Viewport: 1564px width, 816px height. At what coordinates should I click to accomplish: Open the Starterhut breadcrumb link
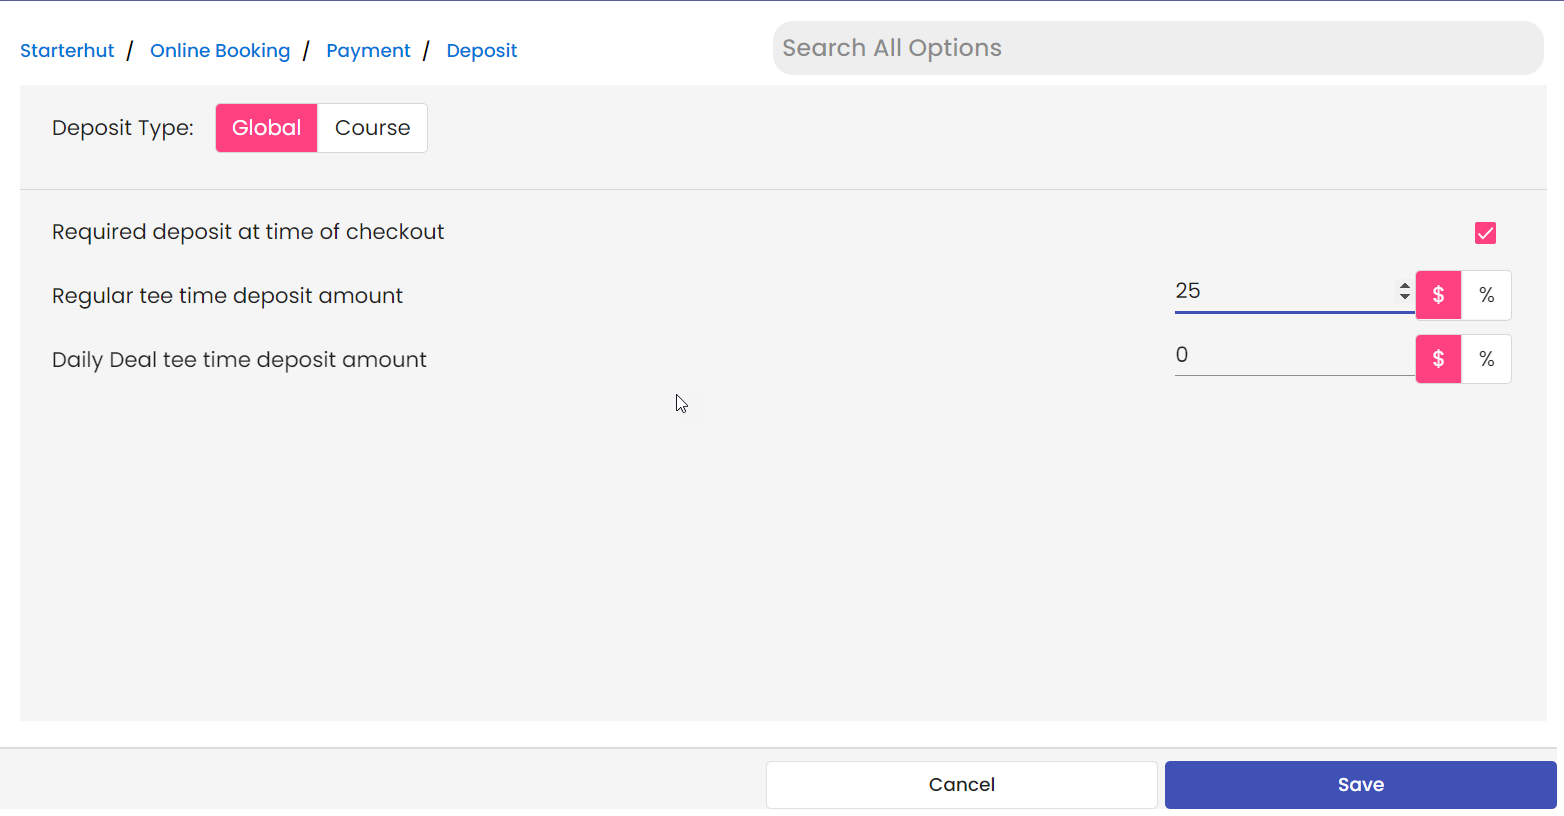click(x=67, y=51)
